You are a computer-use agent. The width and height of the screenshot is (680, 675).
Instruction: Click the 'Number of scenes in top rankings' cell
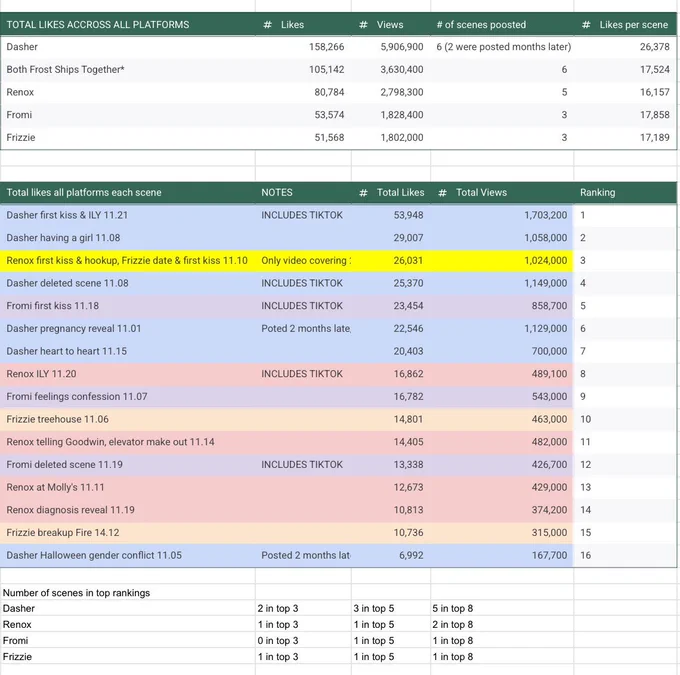coord(128,593)
